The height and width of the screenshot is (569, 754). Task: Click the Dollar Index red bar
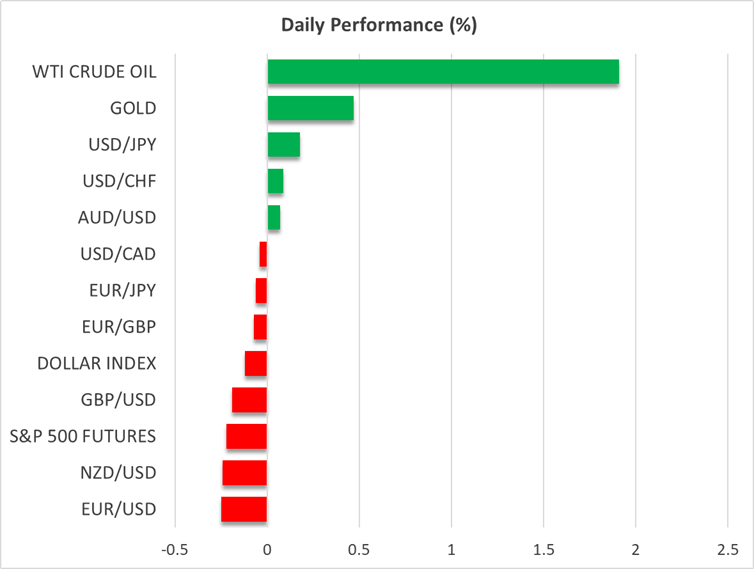(256, 363)
